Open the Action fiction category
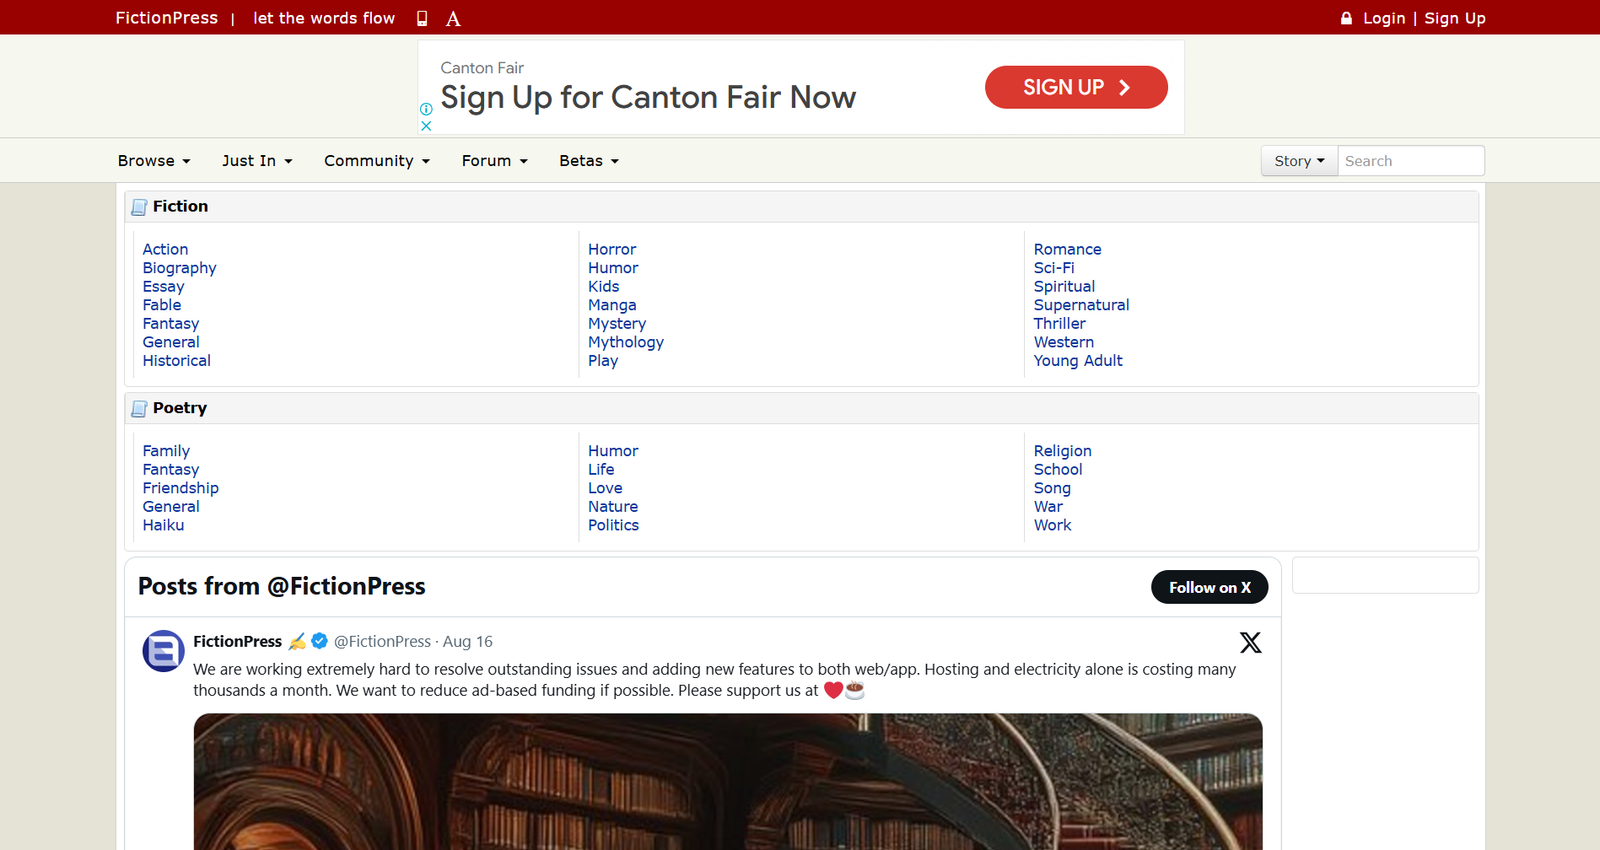Image resolution: width=1600 pixels, height=850 pixels. 165,249
